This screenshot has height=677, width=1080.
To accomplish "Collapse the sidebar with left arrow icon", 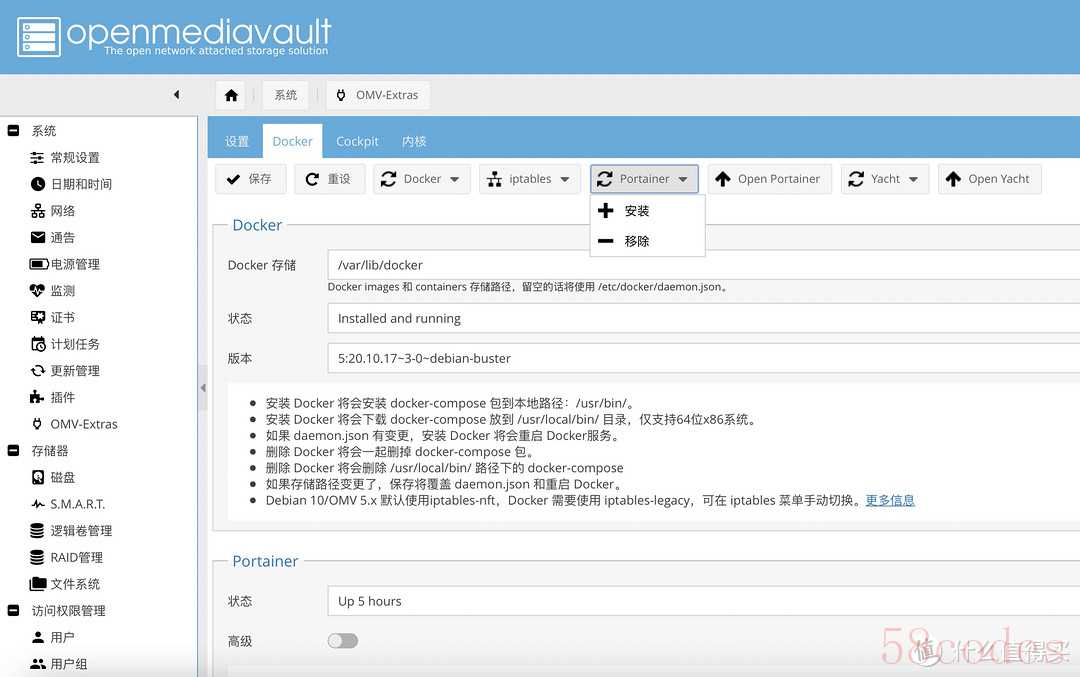I will 176,94.
